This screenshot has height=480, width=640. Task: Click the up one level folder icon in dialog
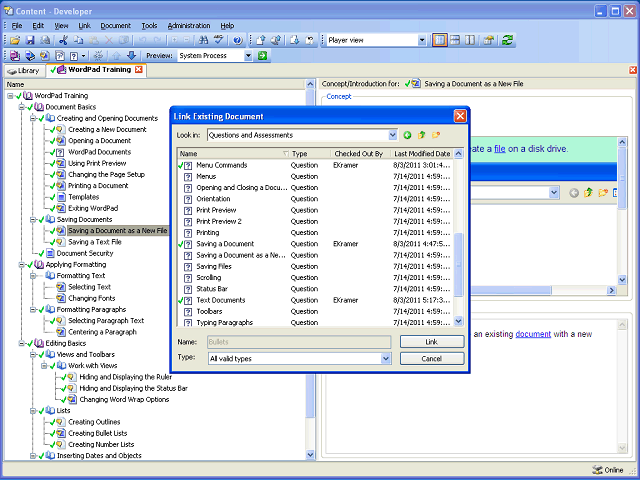coord(422,135)
